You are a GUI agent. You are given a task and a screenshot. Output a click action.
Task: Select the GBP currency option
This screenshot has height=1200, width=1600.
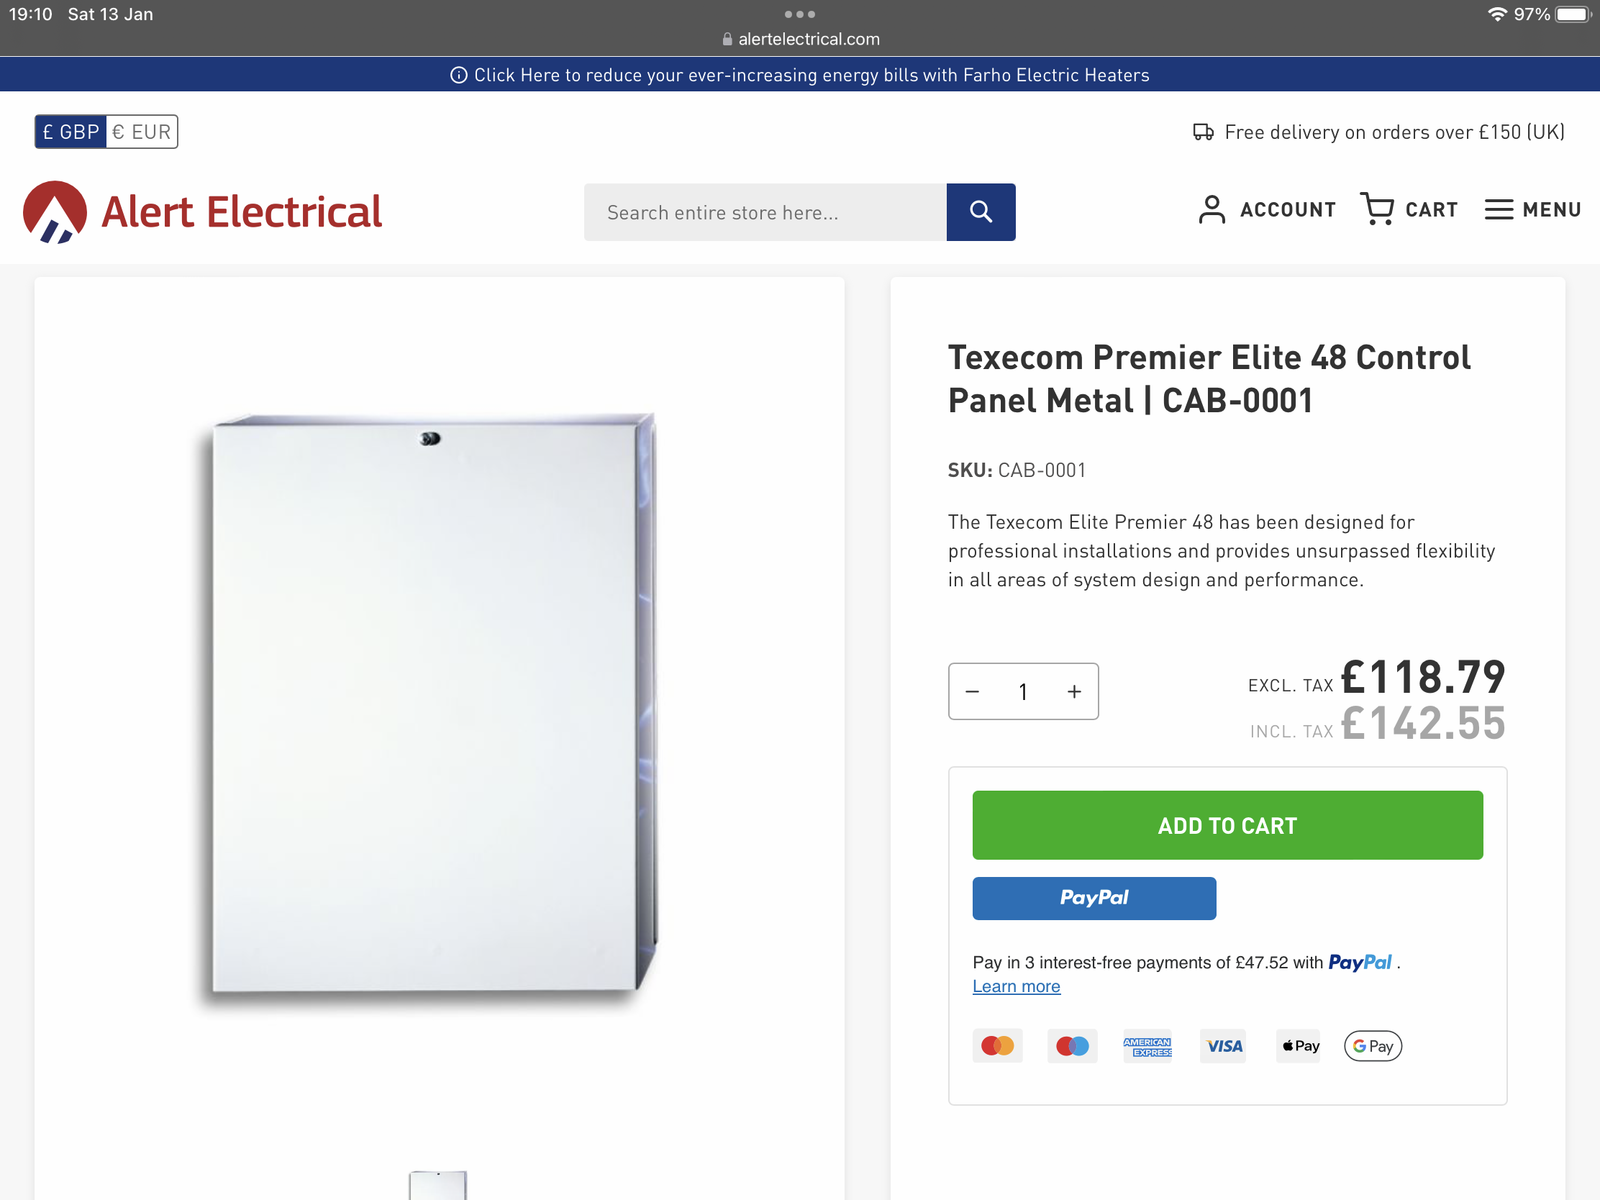(x=71, y=132)
